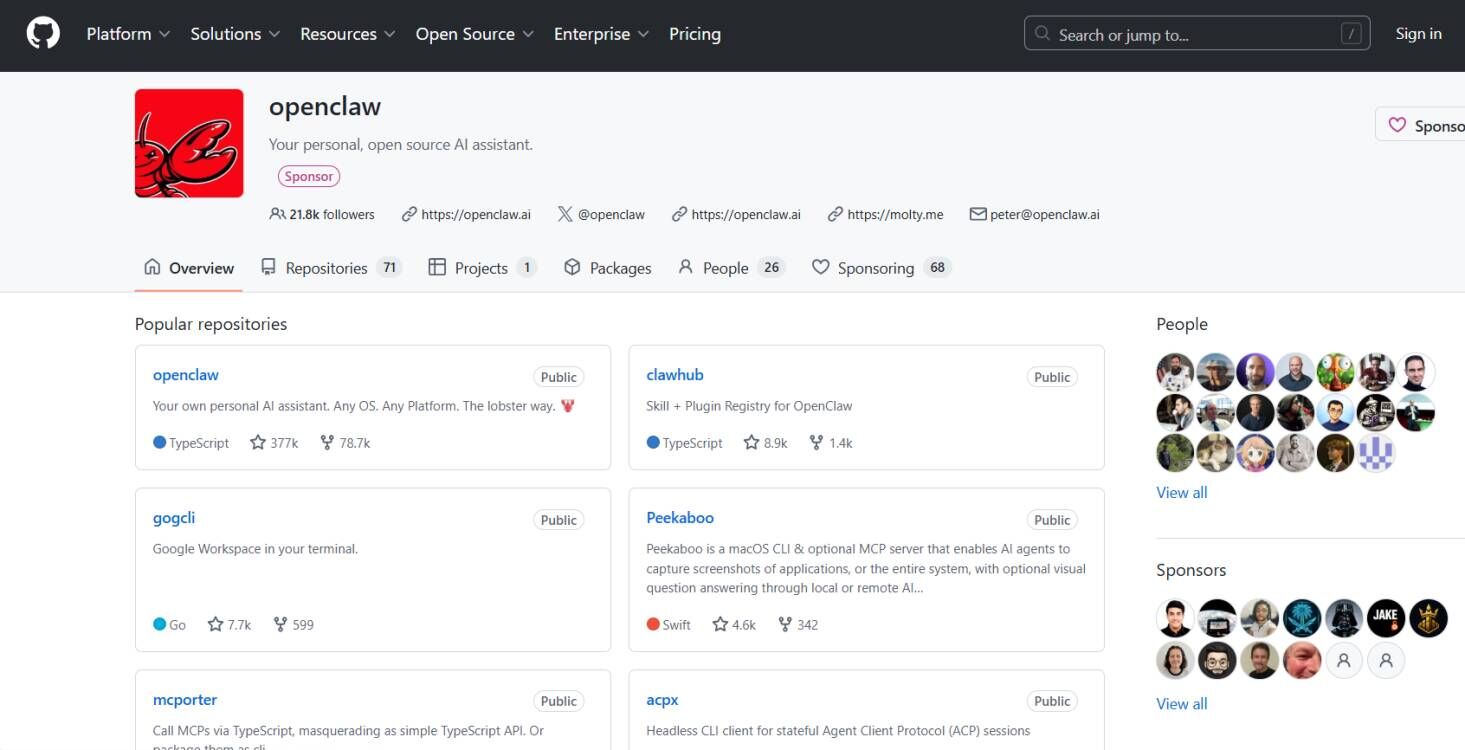Open the gogcli repository link

(174, 518)
